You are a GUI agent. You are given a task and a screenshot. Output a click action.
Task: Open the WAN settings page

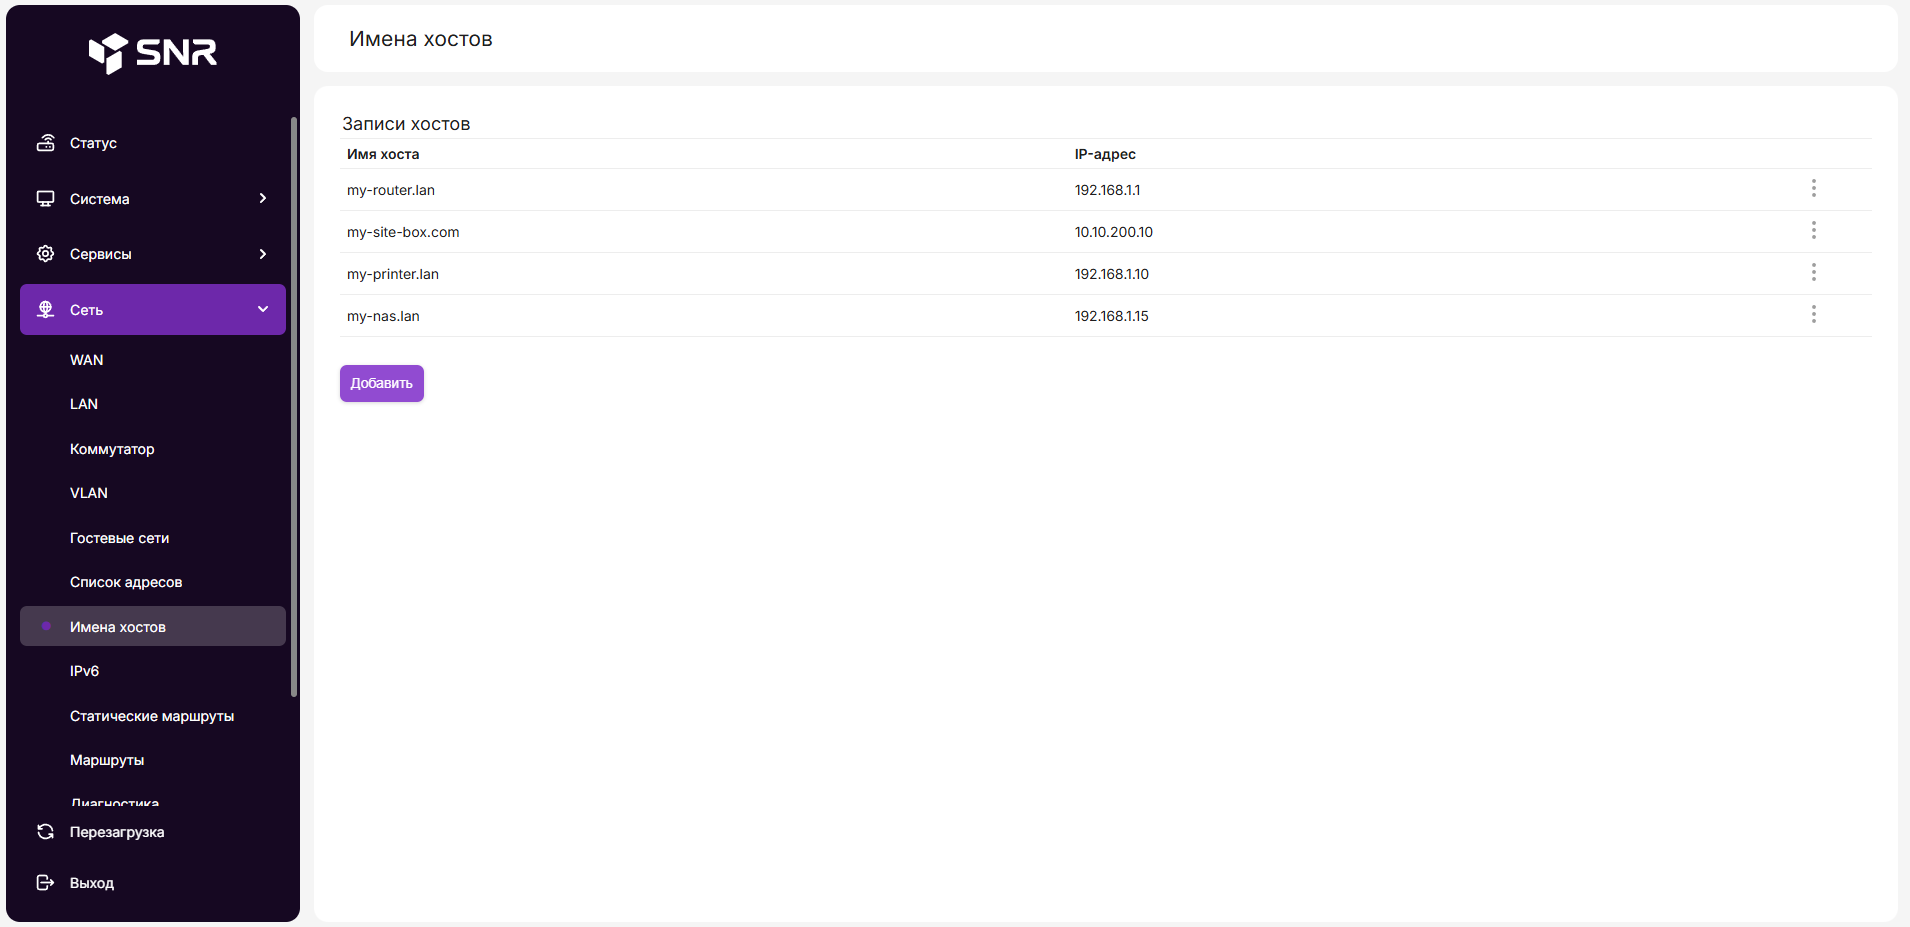pos(87,360)
